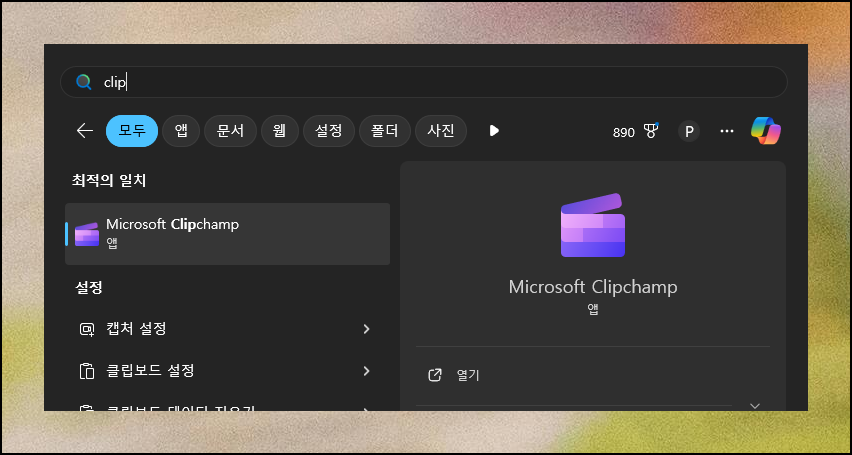
Task: Open the 캡처 설정 result
Action: 227,329
